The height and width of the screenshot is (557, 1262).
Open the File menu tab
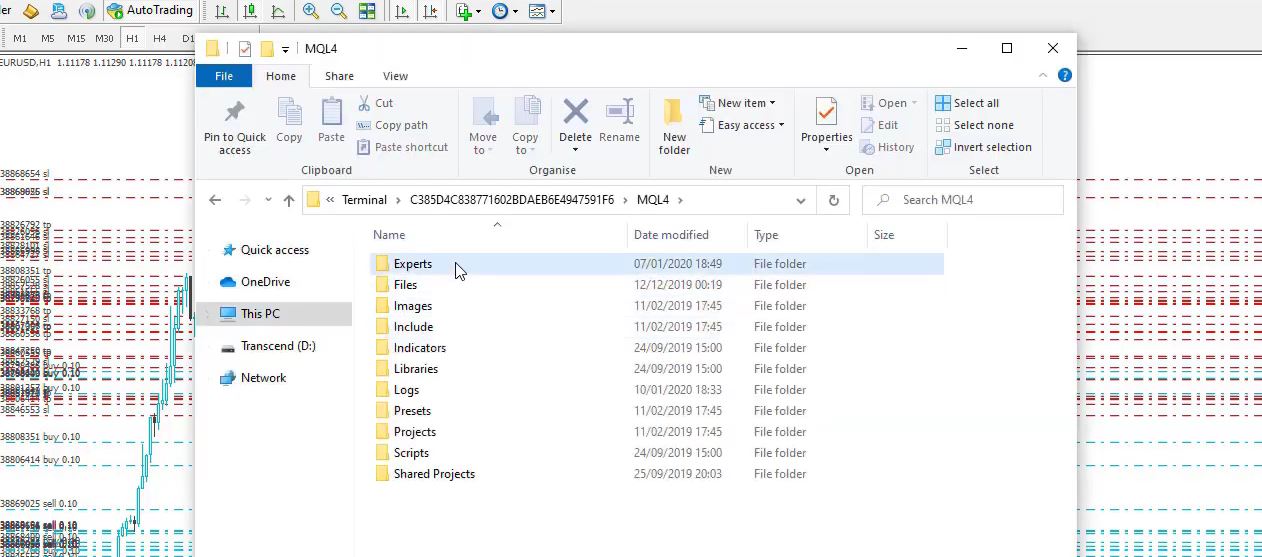coord(224,76)
